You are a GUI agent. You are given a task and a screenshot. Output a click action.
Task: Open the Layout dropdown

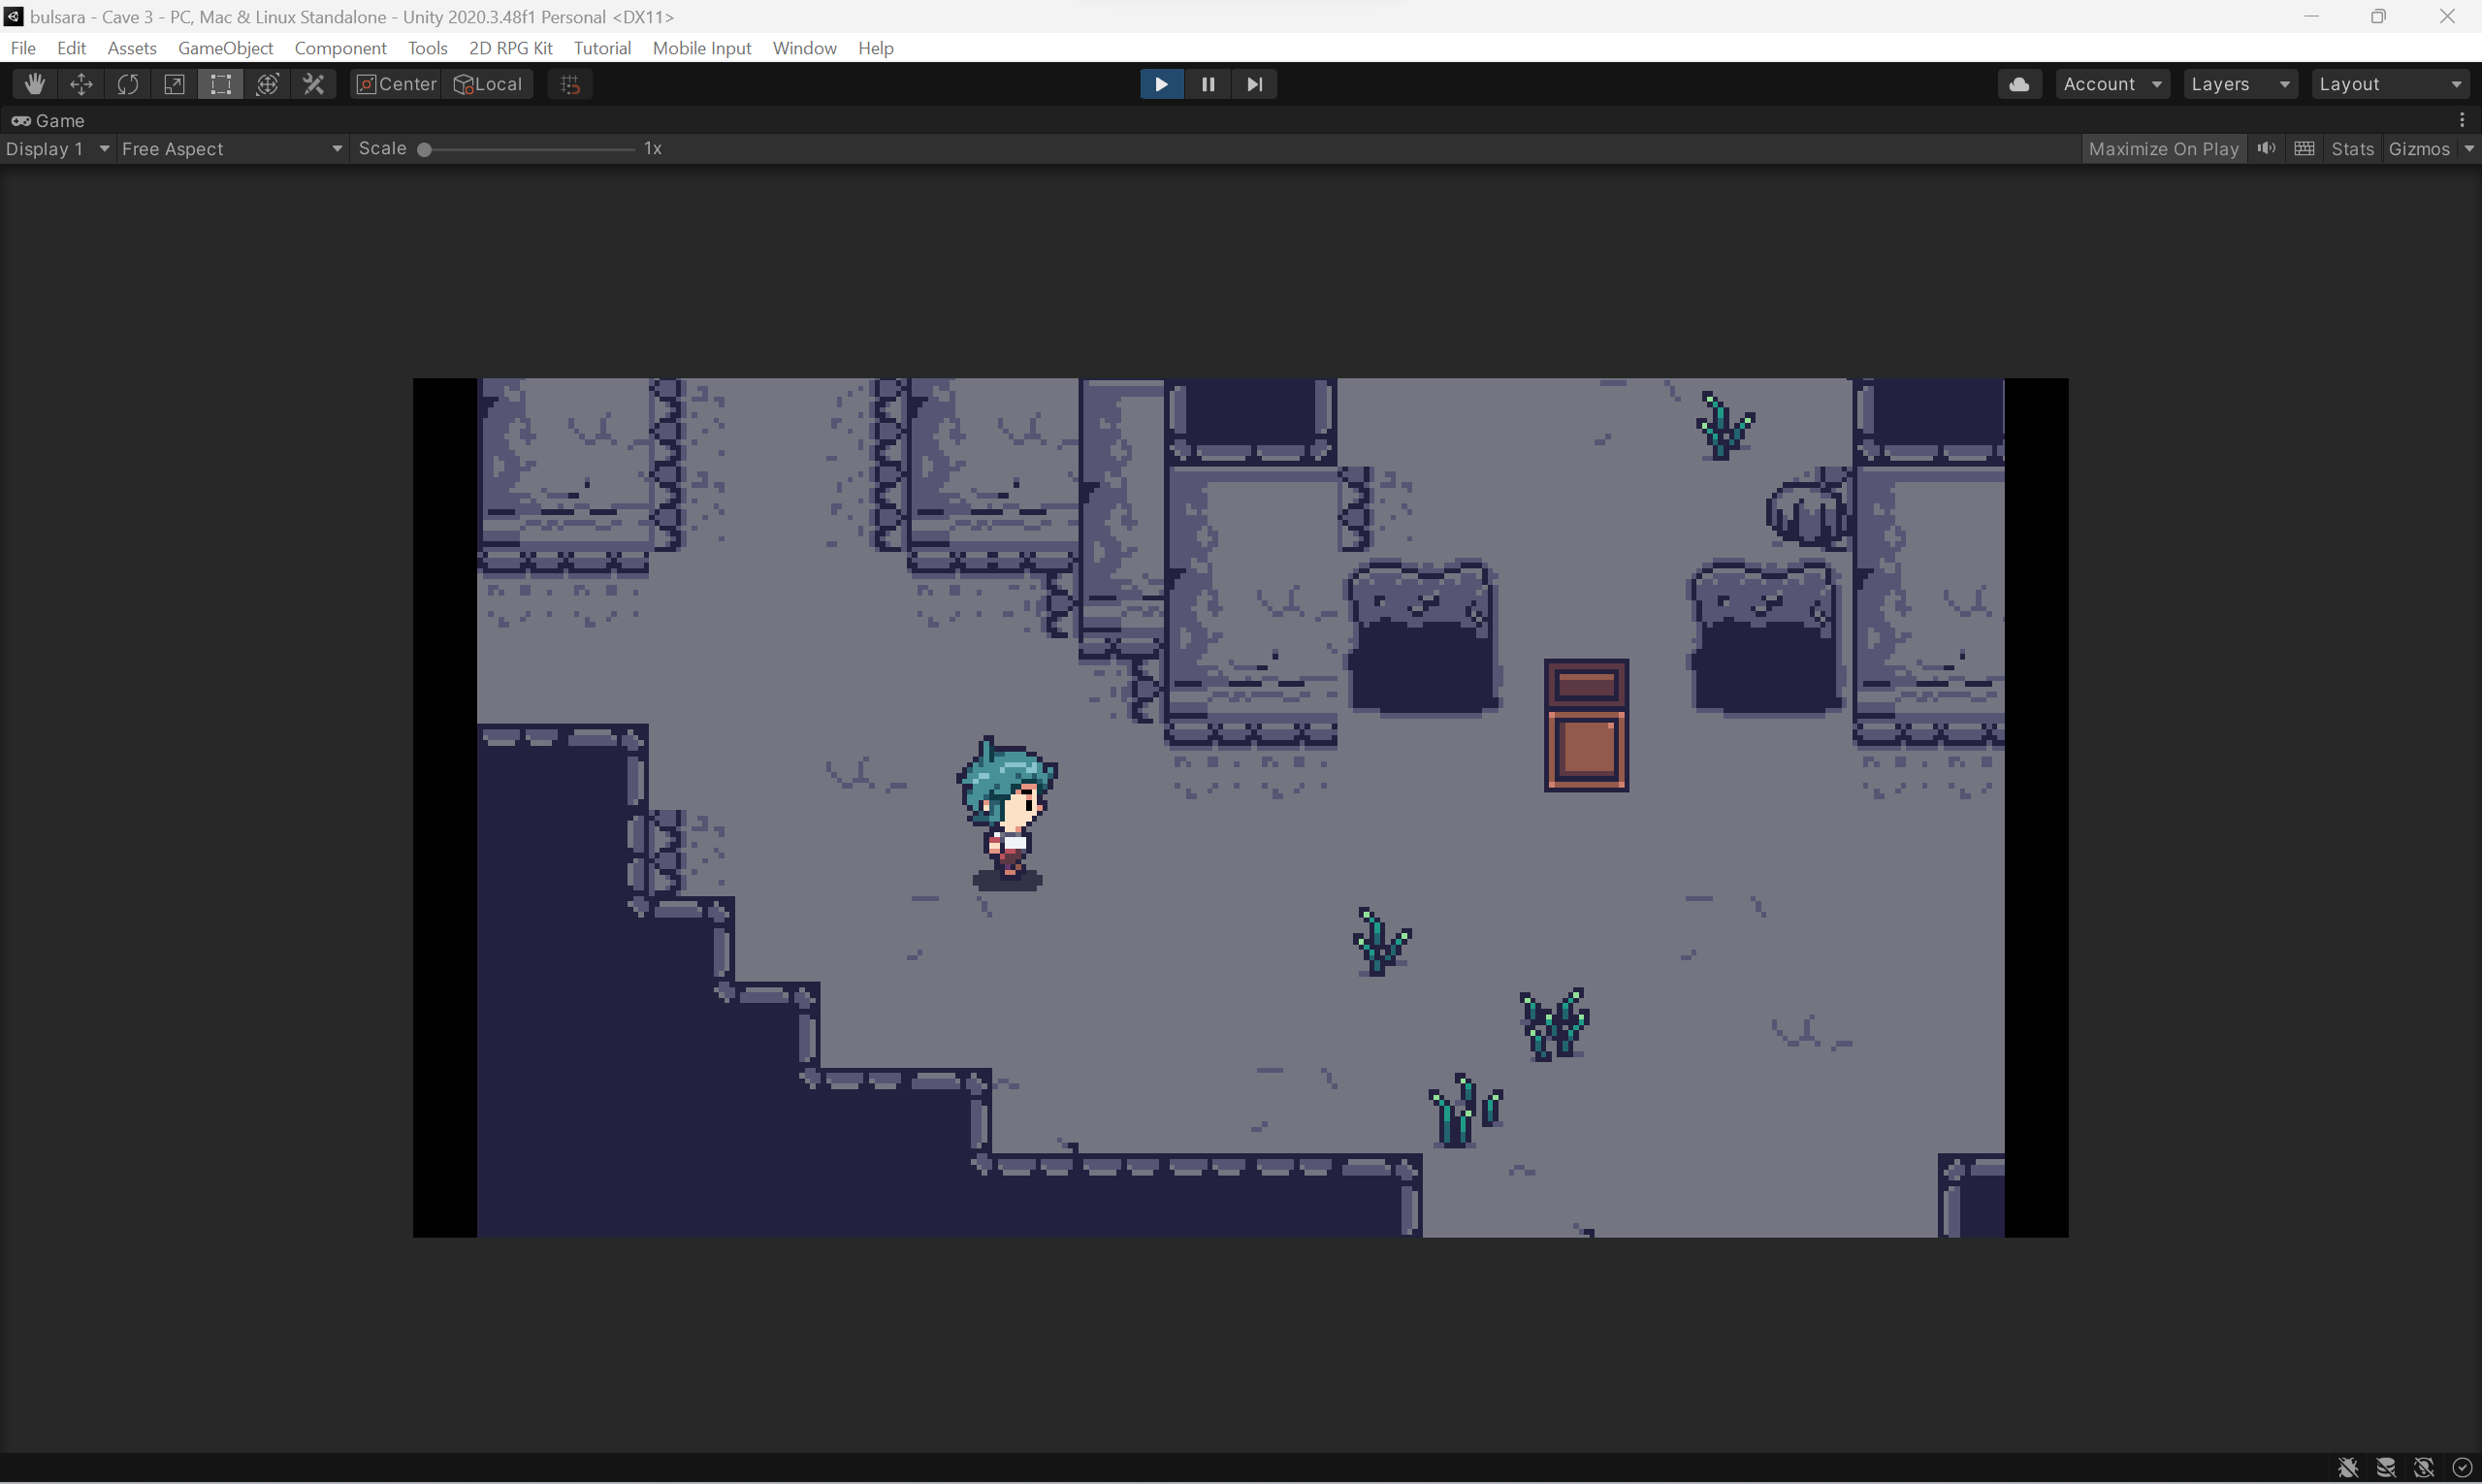[x=2390, y=84]
